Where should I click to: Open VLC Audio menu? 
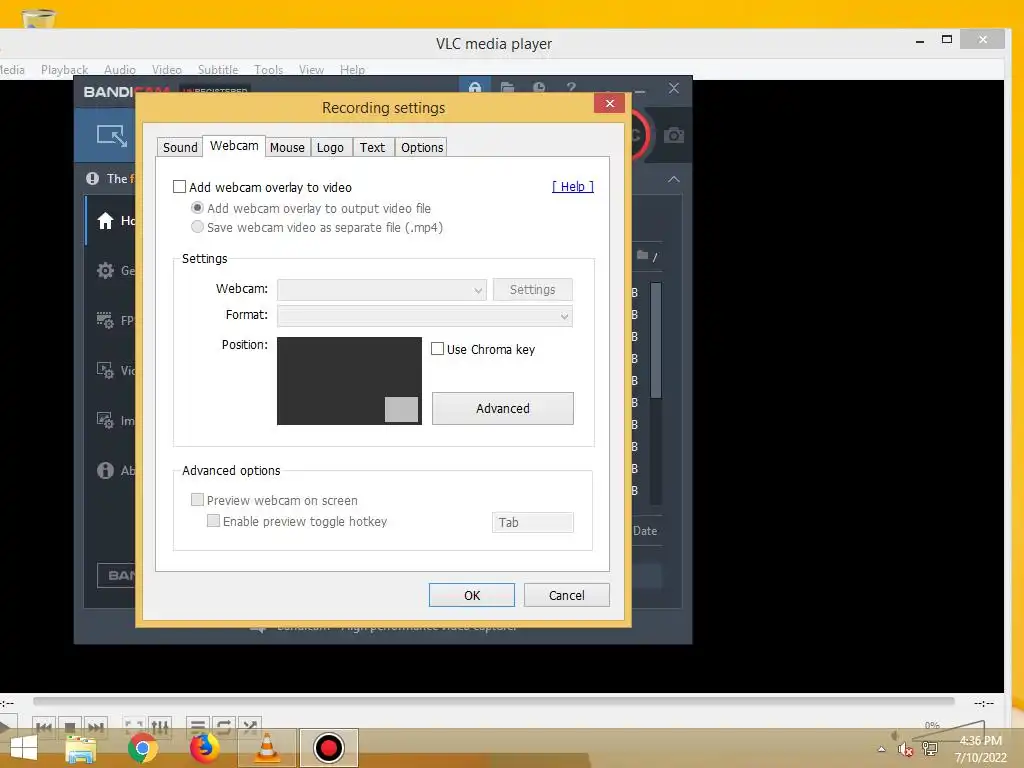(x=120, y=69)
